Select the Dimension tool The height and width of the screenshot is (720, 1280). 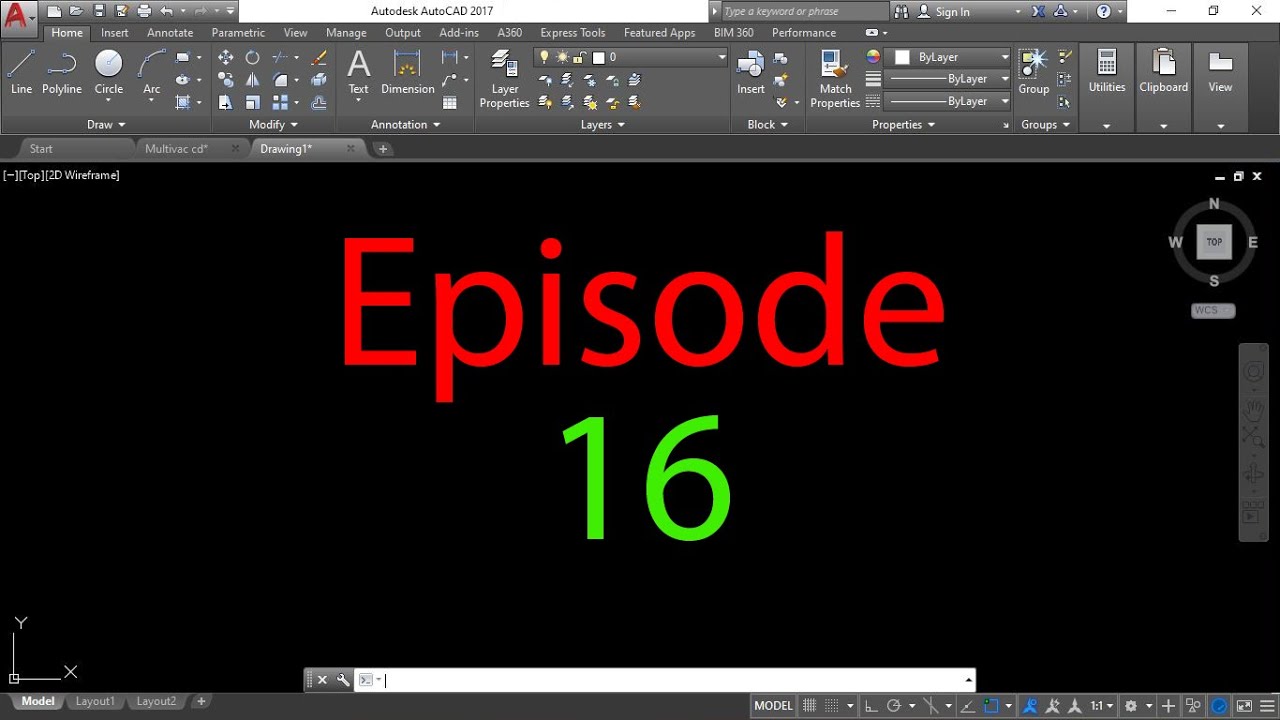407,72
